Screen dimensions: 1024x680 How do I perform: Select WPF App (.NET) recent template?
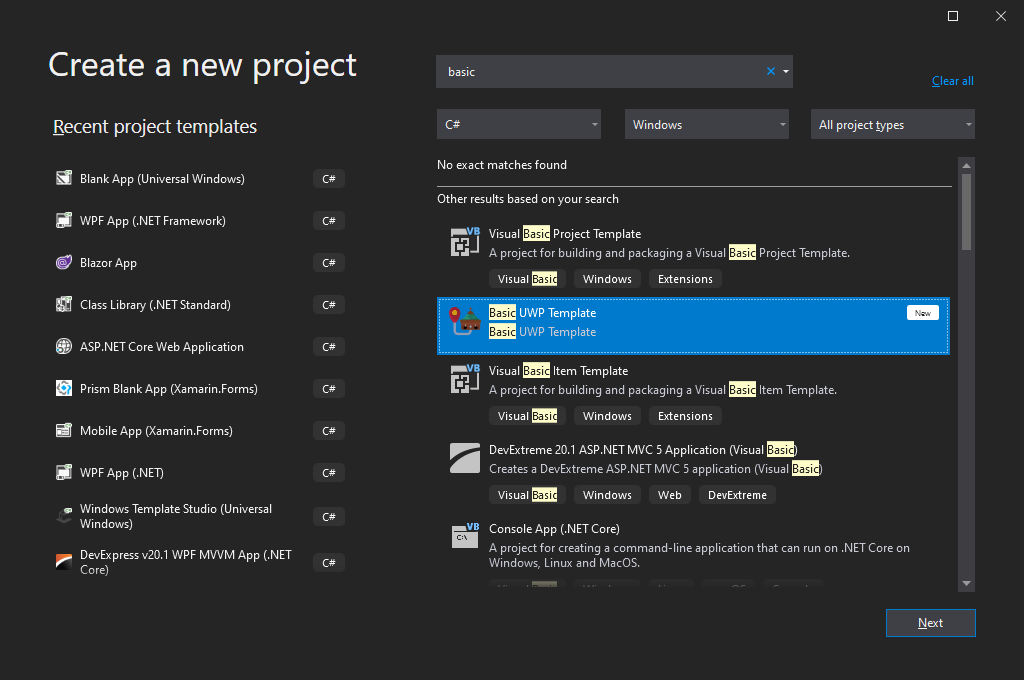coord(199,472)
